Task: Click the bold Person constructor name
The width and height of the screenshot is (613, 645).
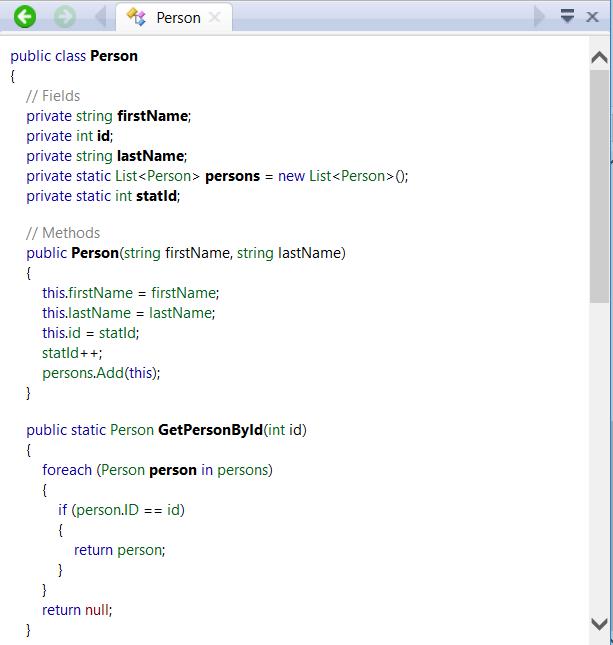Action: click(94, 253)
